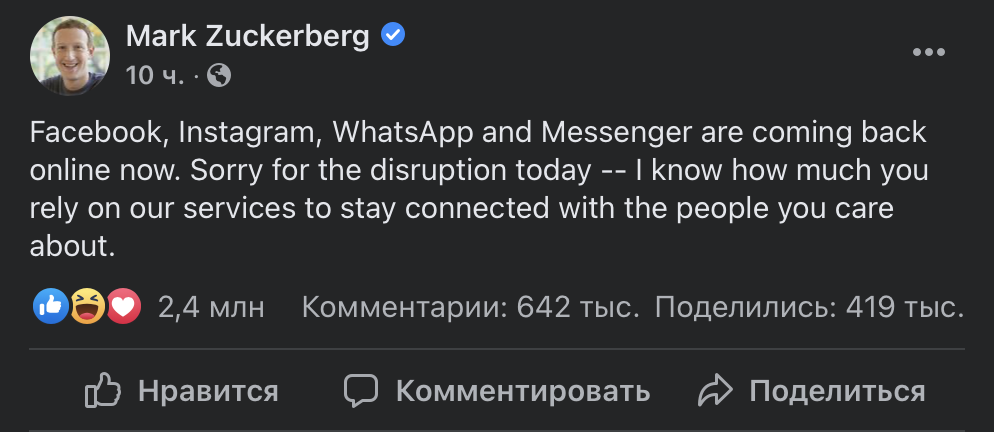Click the blue verified badge
Viewport: 994px width, 432px height.
point(393,37)
